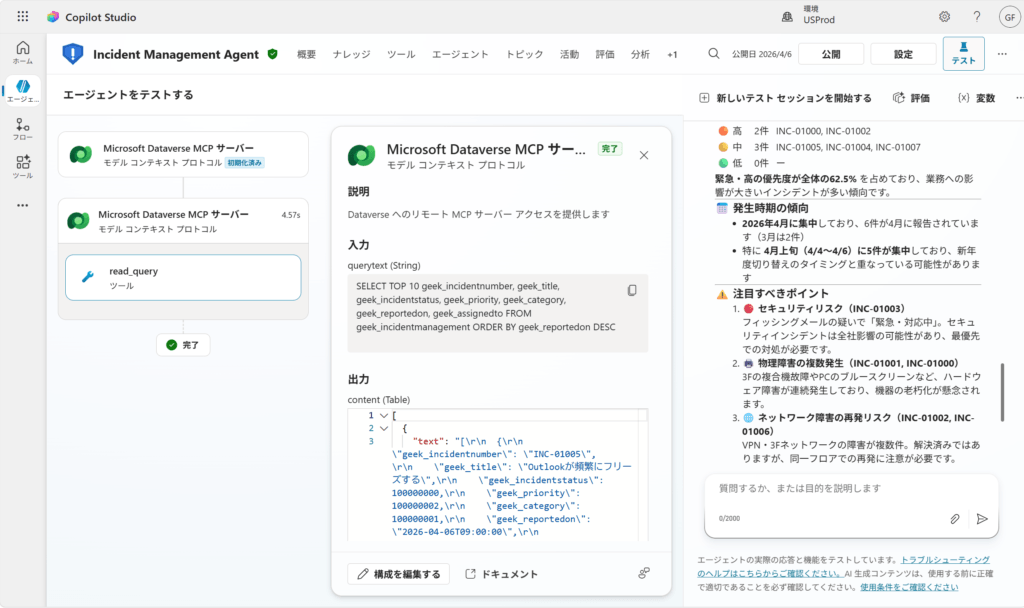This screenshot has width=1024, height=608.
Task: Click the 構成を編集する button
Action: [x=398, y=574]
